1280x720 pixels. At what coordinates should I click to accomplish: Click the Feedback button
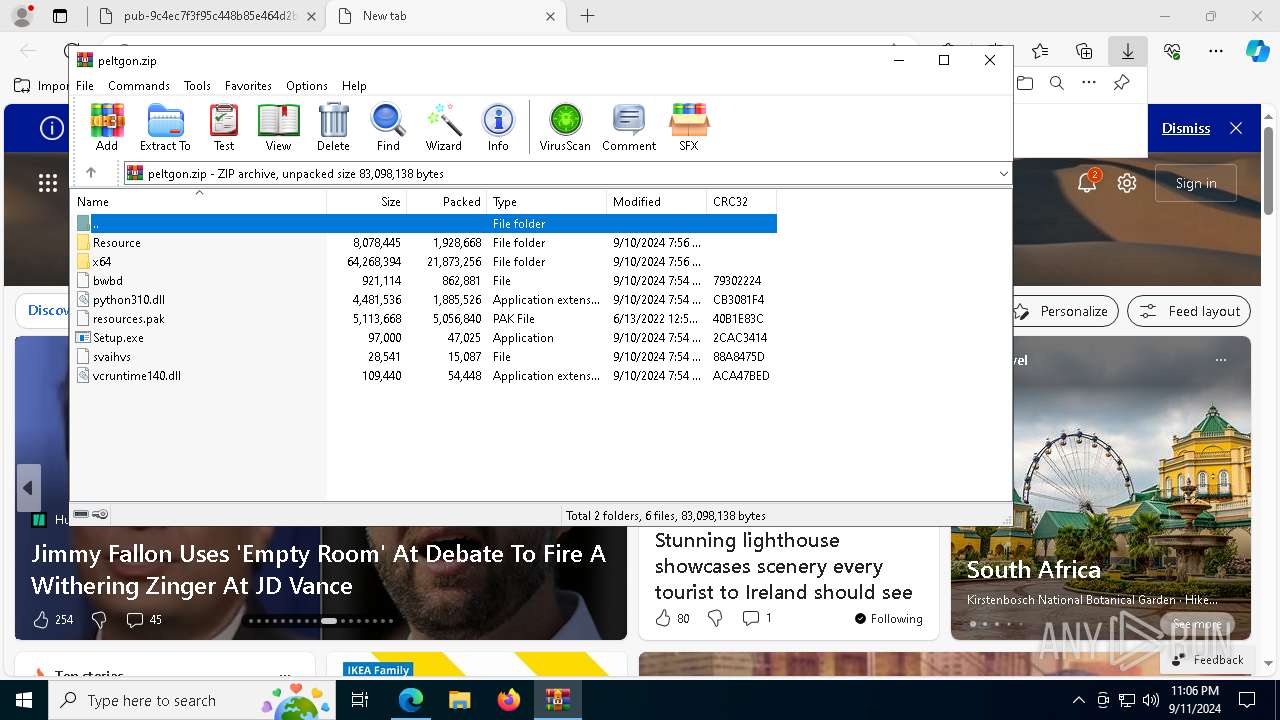click(1208, 660)
